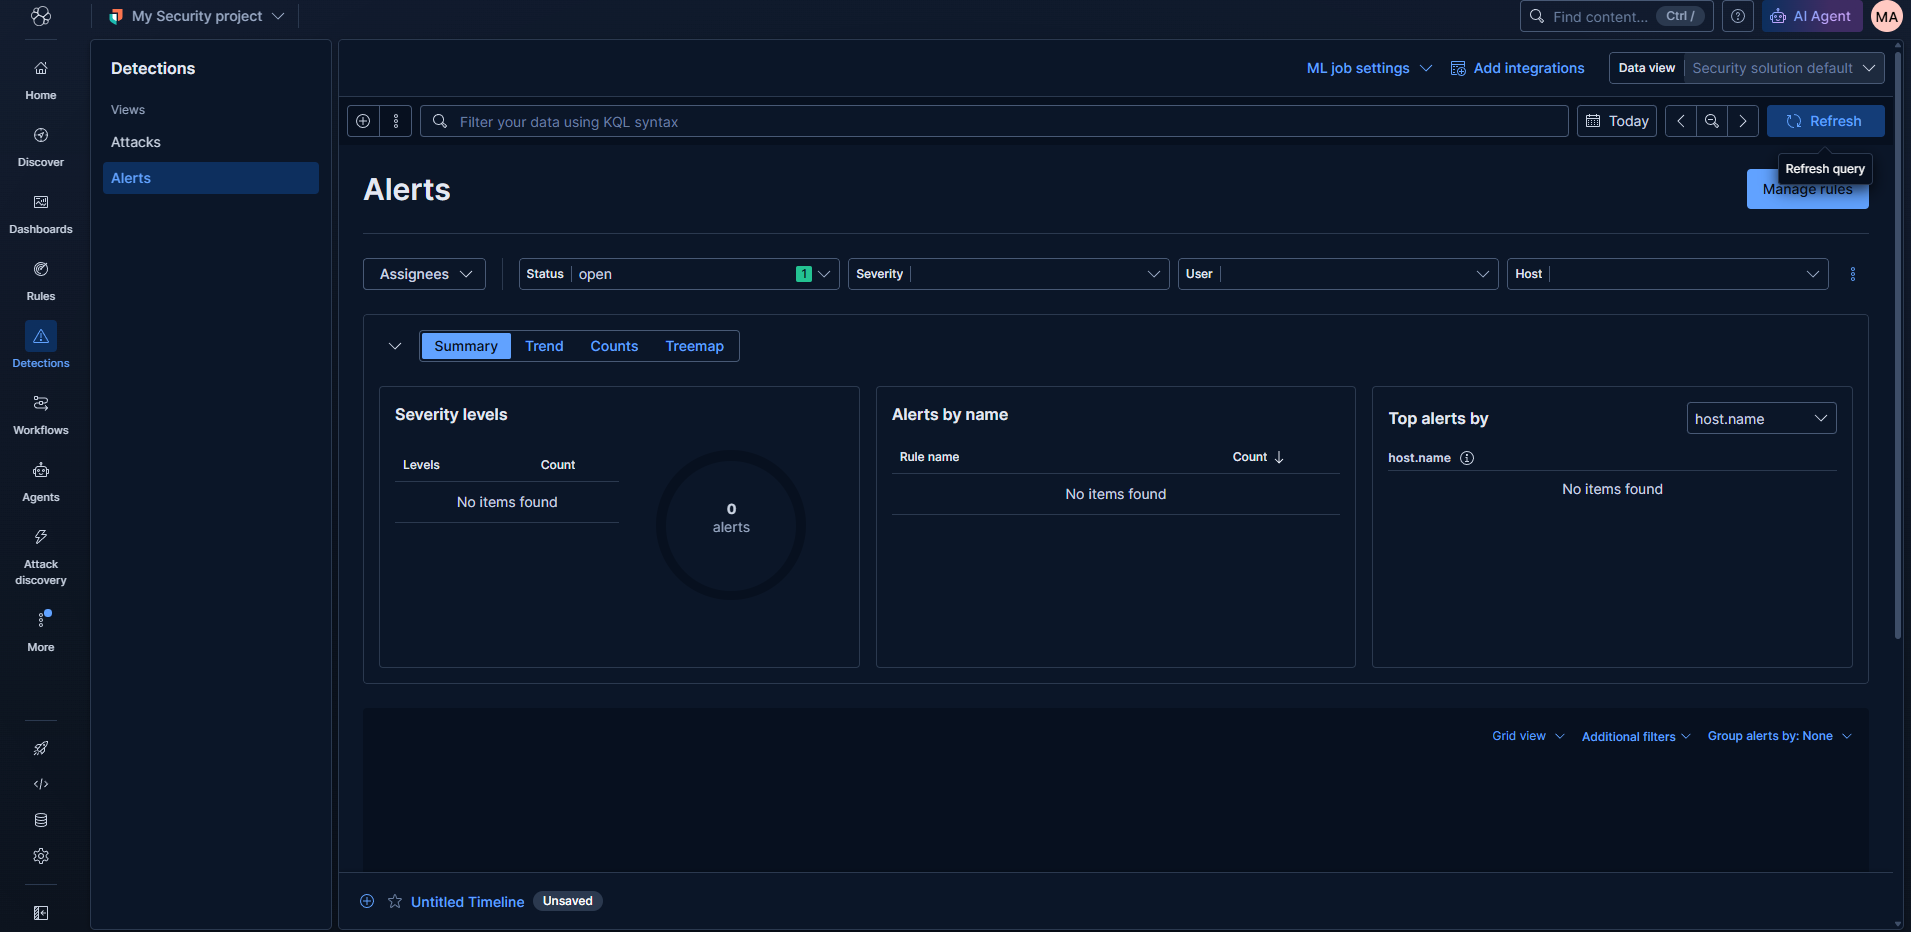Open Home in the side navigation
This screenshot has height=932, width=1911.
tap(41, 80)
